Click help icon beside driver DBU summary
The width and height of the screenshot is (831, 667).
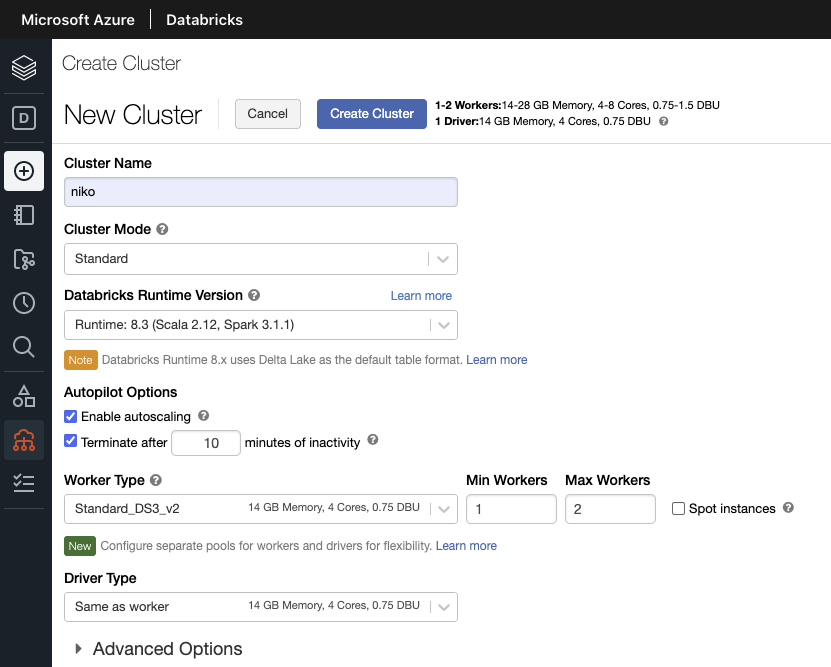(664, 121)
